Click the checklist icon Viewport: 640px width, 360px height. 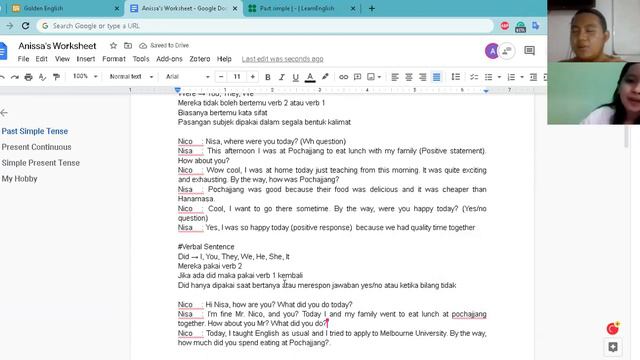(474, 77)
